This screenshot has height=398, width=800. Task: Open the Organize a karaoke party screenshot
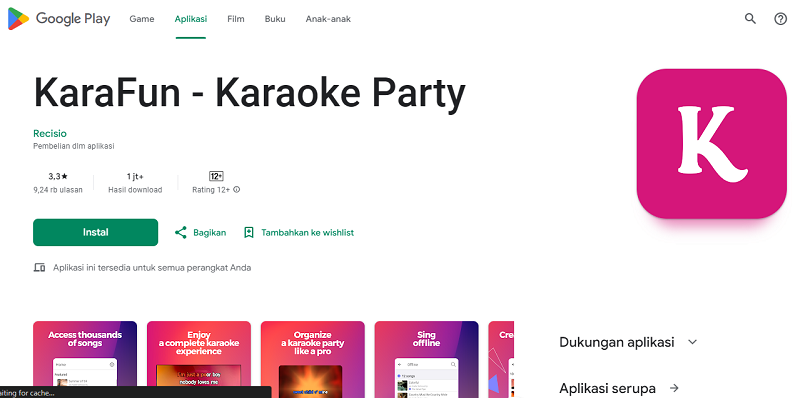tap(313, 359)
